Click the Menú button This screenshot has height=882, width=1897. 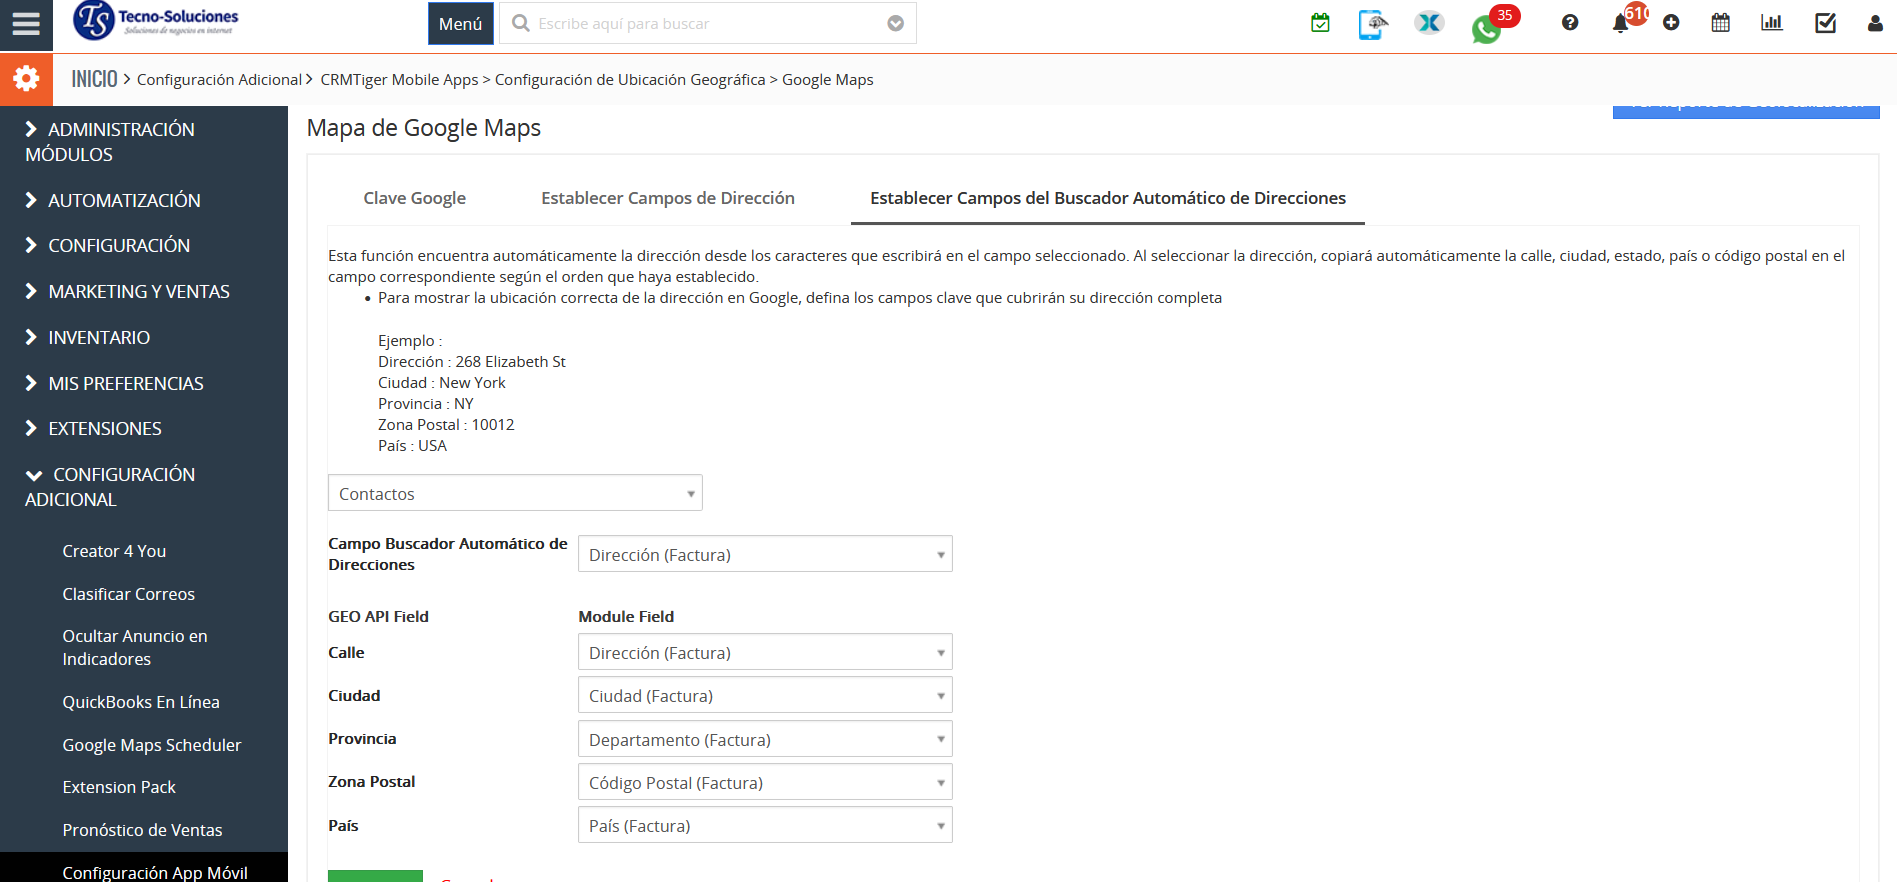461,24
